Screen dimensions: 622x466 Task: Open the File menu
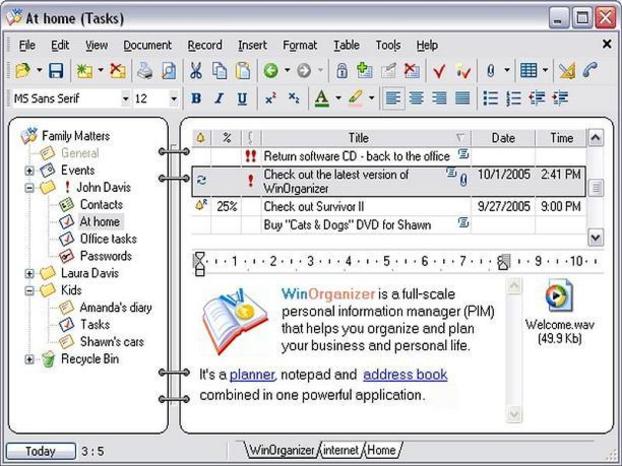[27, 45]
